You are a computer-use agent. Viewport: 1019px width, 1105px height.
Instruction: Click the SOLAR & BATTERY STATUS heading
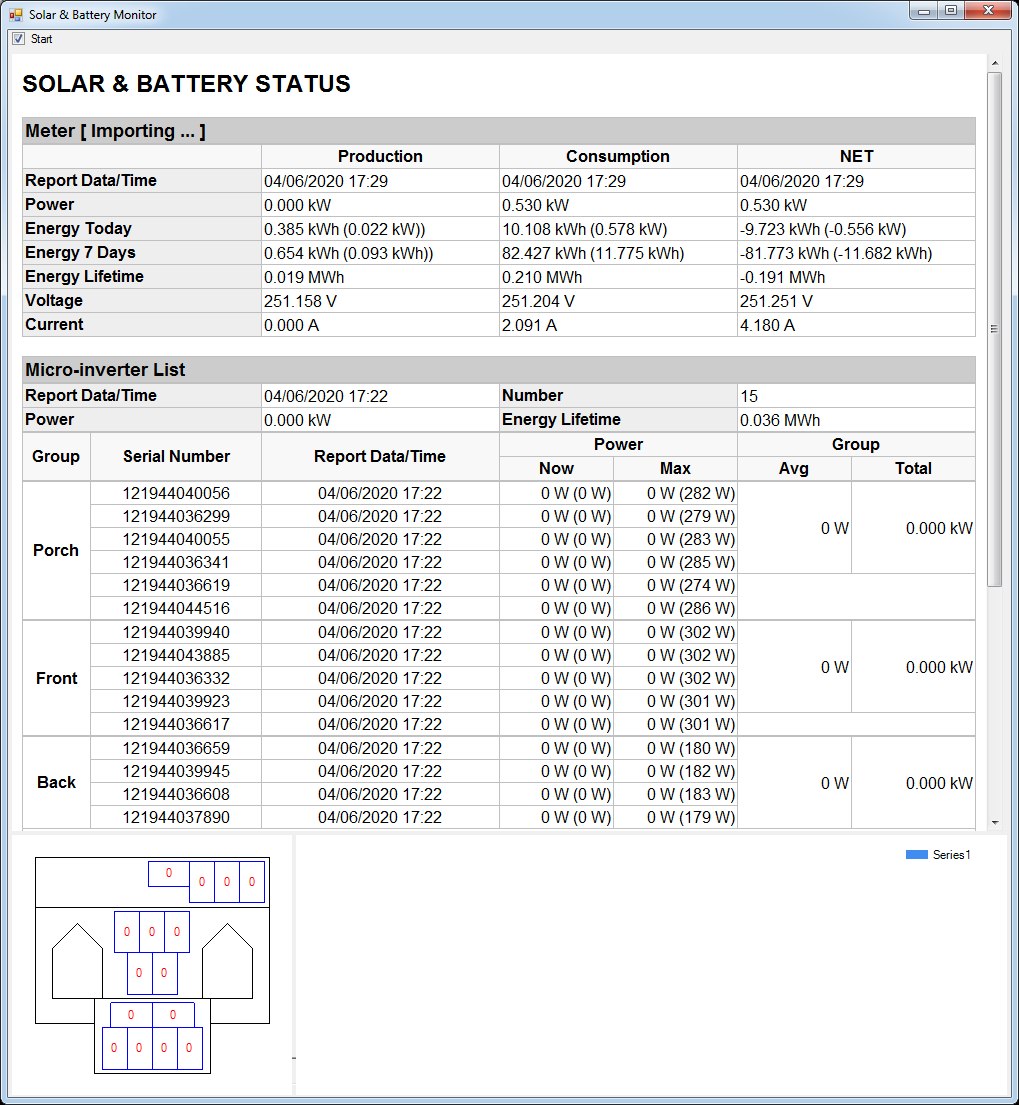pos(186,84)
